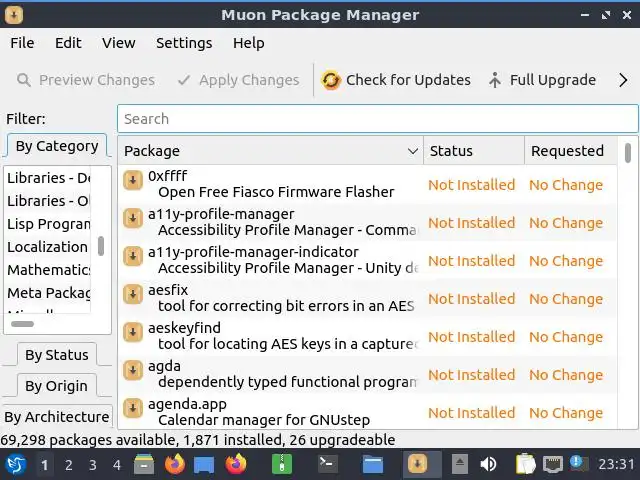Expand the By Architecture filter section

click(x=56, y=417)
